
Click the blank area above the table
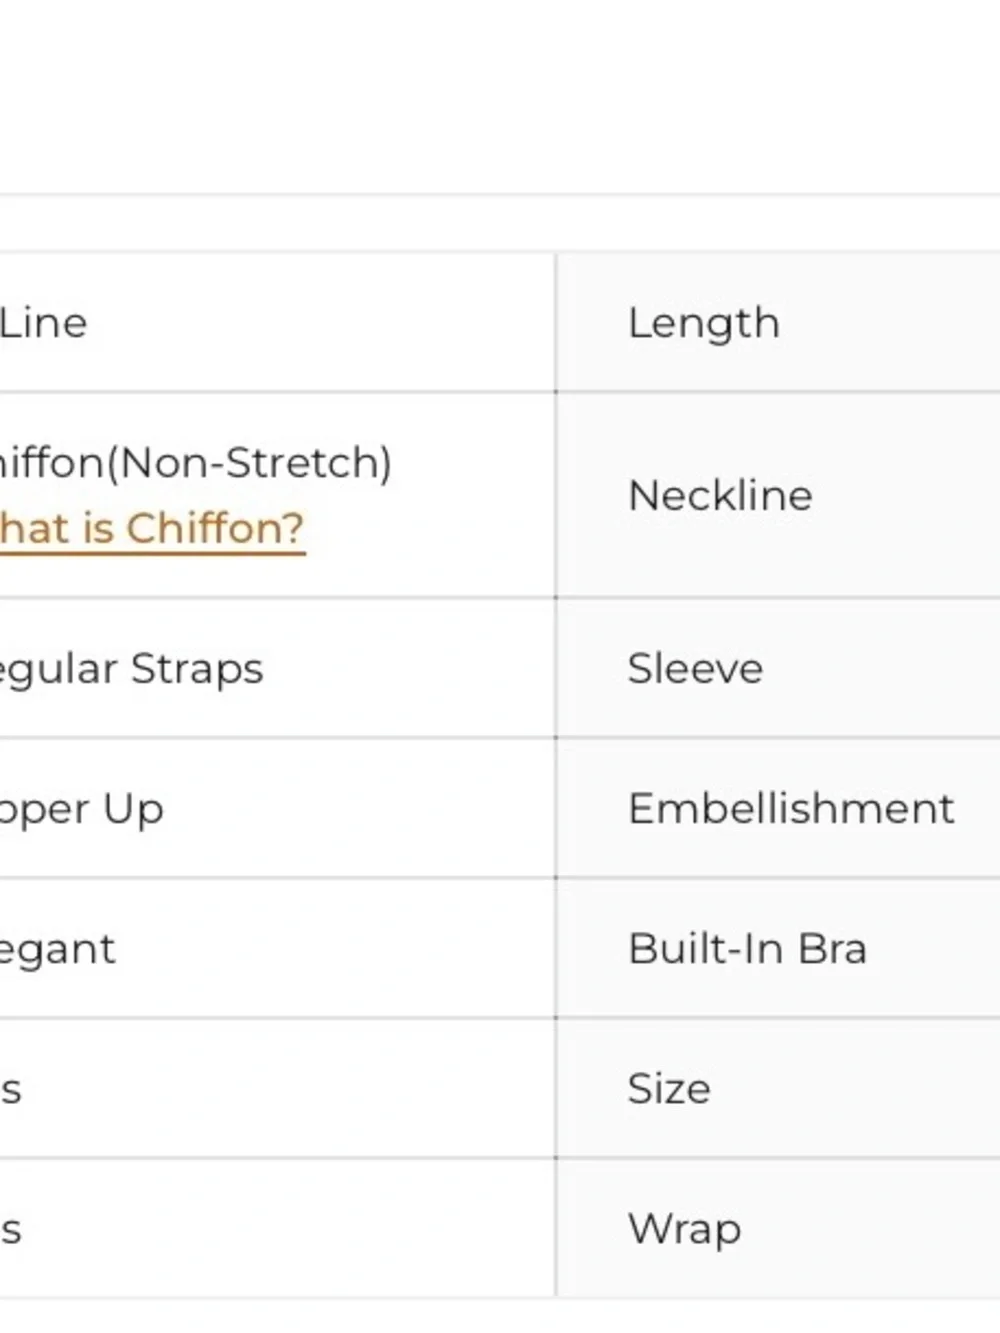[x=500, y=96]
